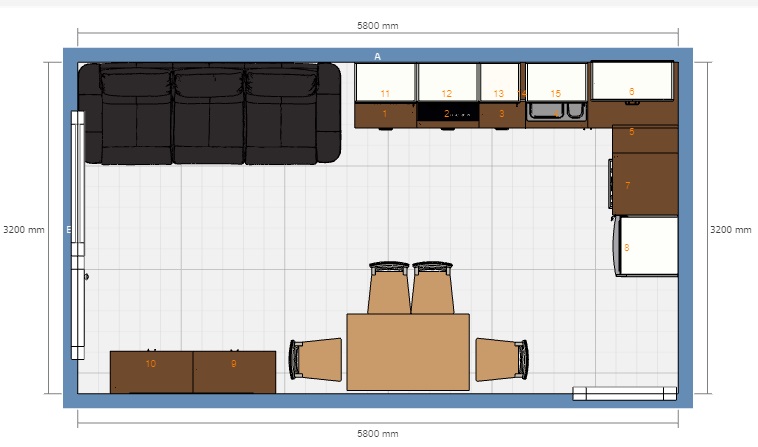
Task: Select the top 5800 mm dimension
Action: pos(378,26)
